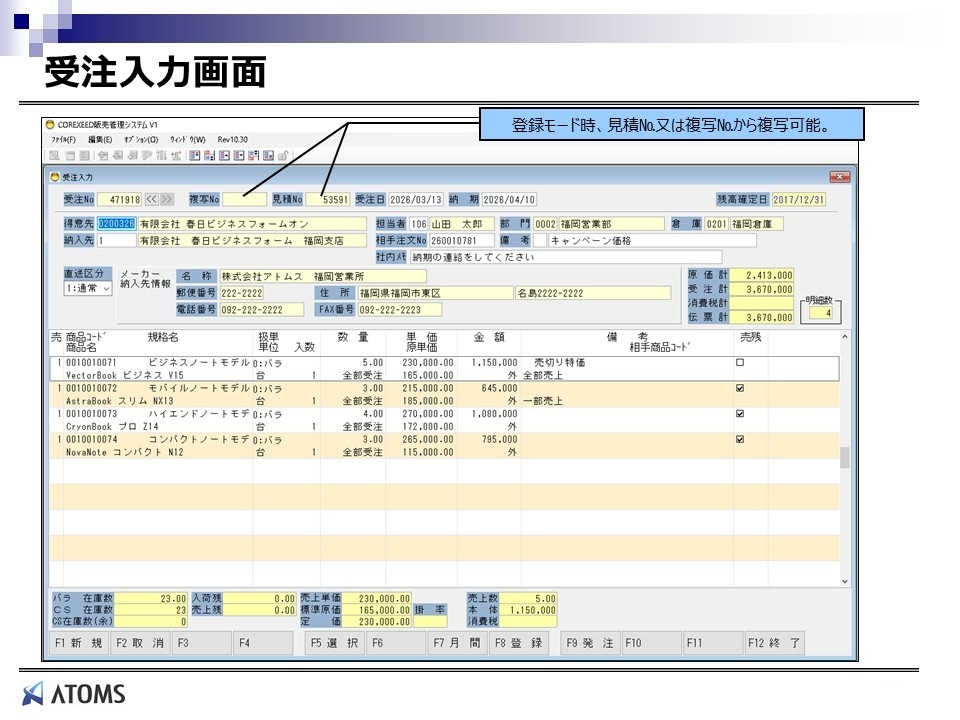Click the F12 終了 button
The width and height of the screenshot is (960, 720).
pyautogui.click(x=773, y=643)
